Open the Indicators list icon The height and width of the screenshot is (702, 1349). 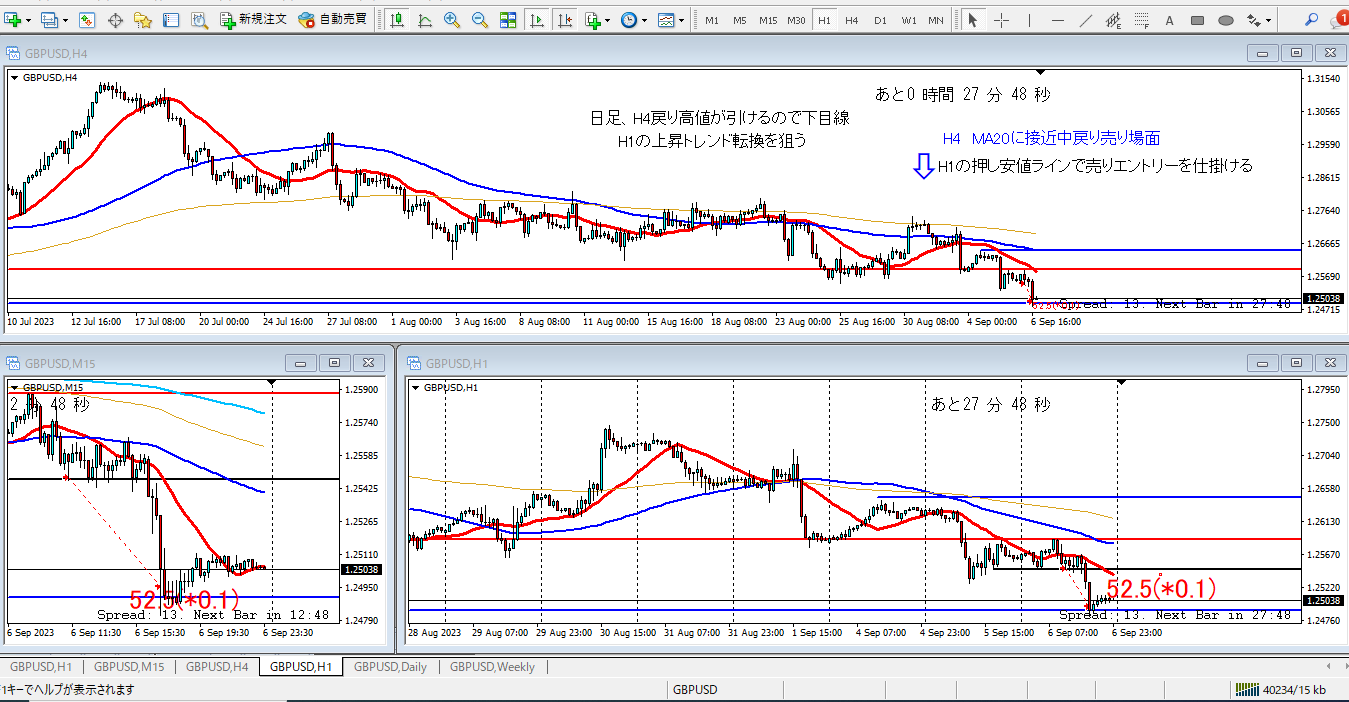tap(591, 20)
